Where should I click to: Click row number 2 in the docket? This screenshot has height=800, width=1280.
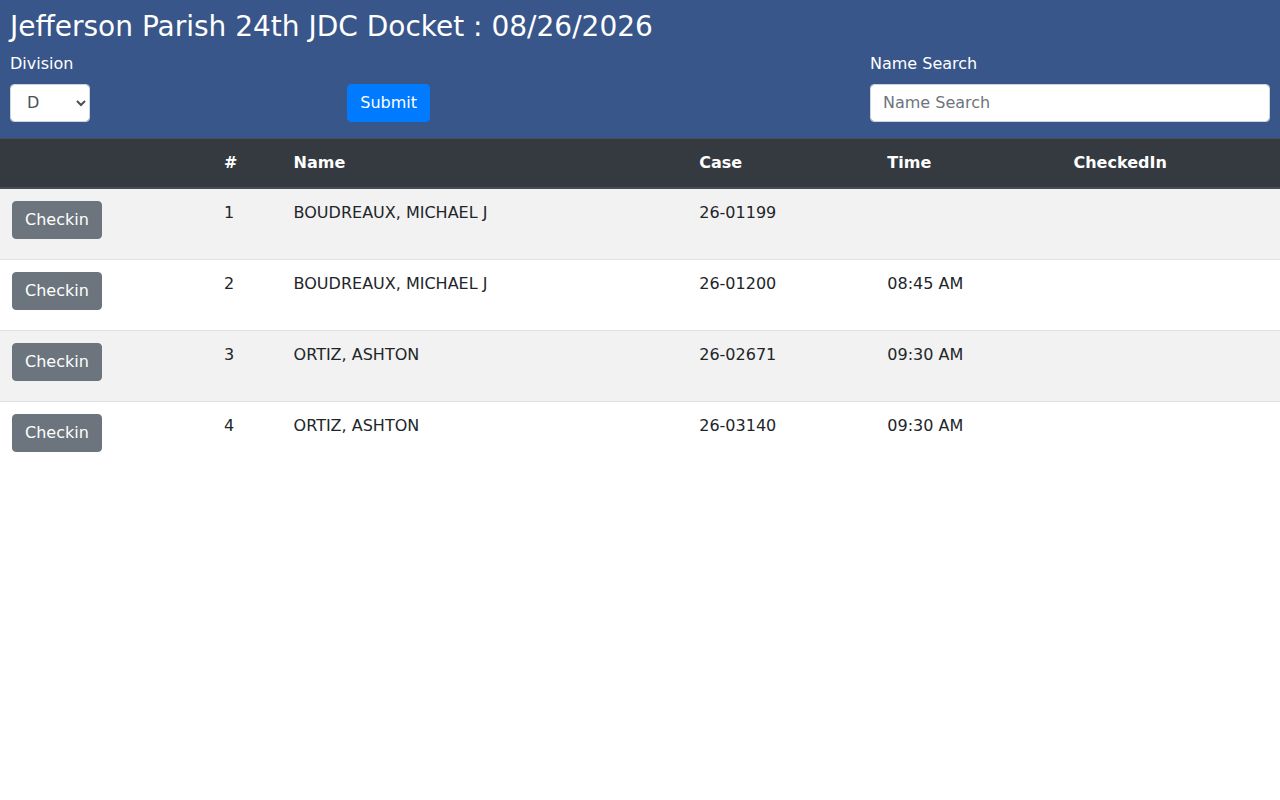click(229, 284)
